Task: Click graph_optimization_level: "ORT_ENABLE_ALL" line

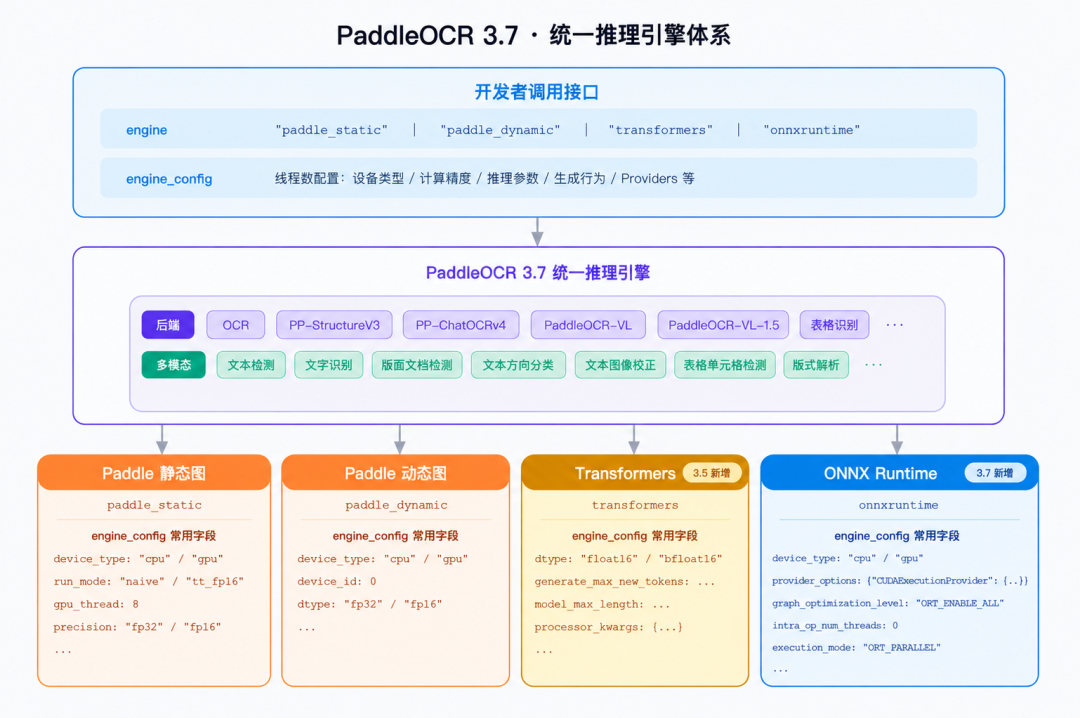Action: [888, 603]
